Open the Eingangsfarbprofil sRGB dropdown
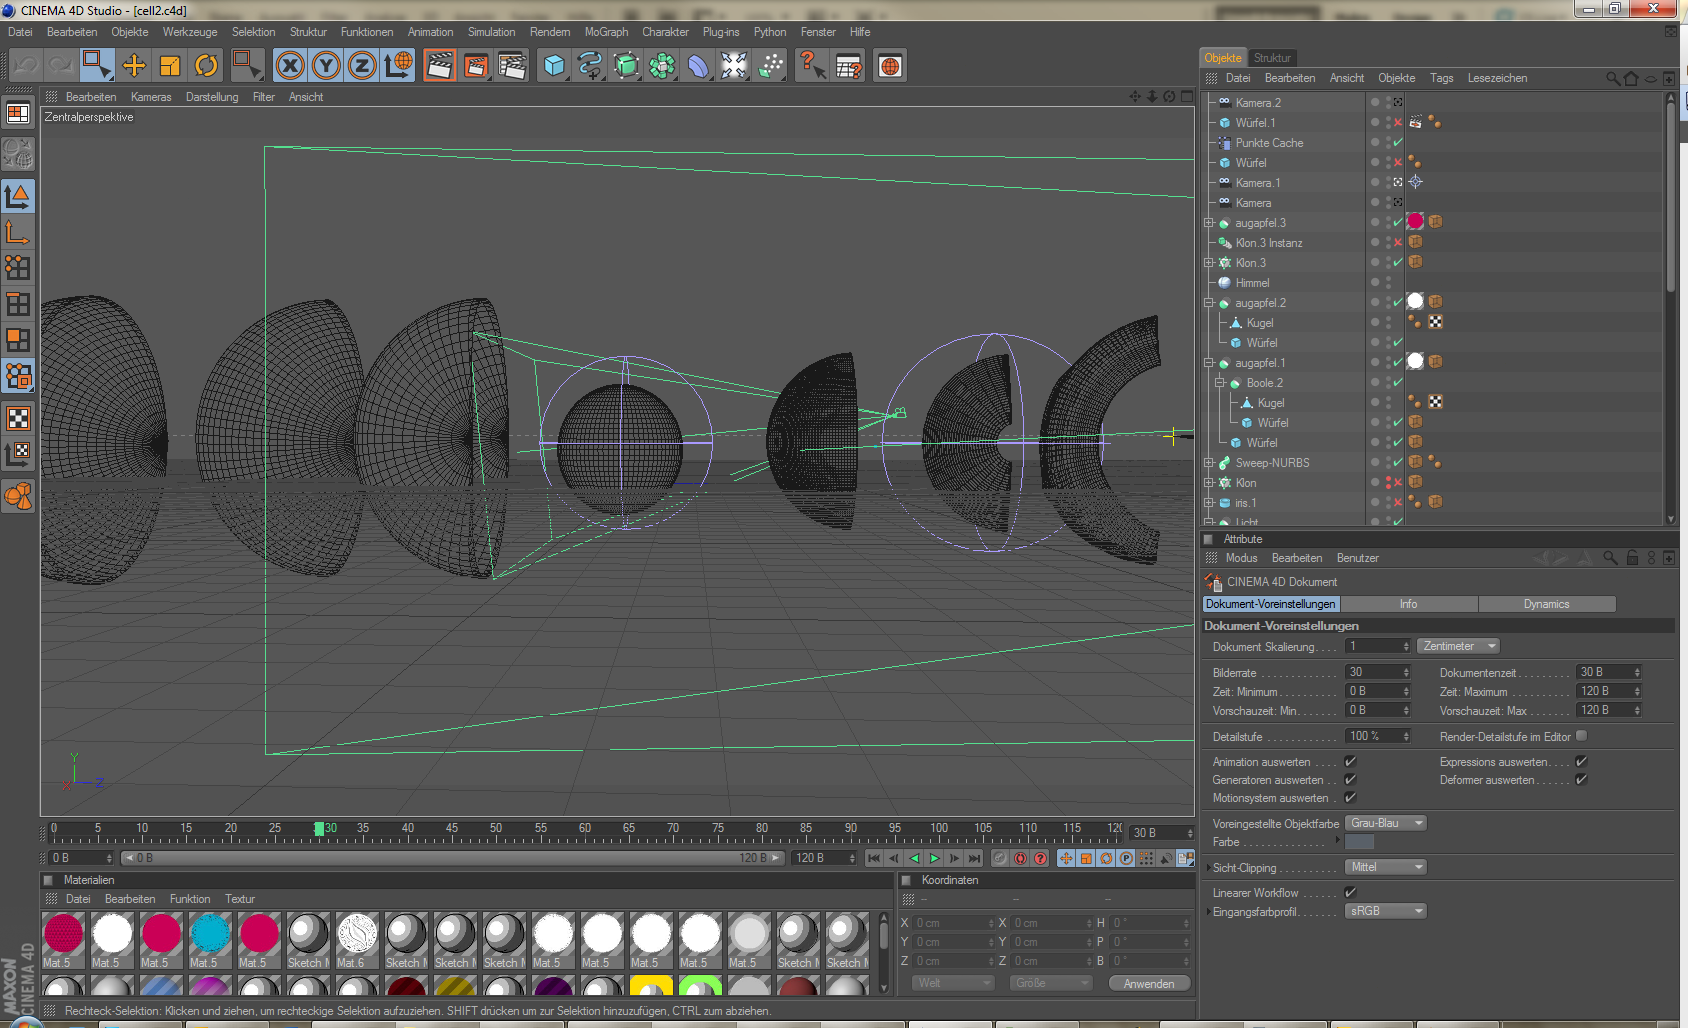 [1385, 911]
